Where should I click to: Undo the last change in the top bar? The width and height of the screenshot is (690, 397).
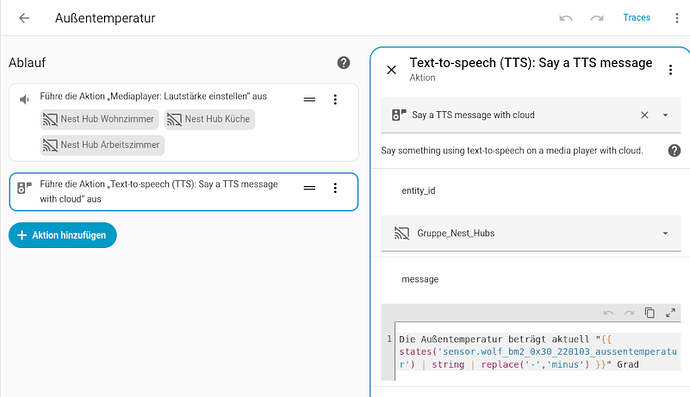tap(565, 18)
